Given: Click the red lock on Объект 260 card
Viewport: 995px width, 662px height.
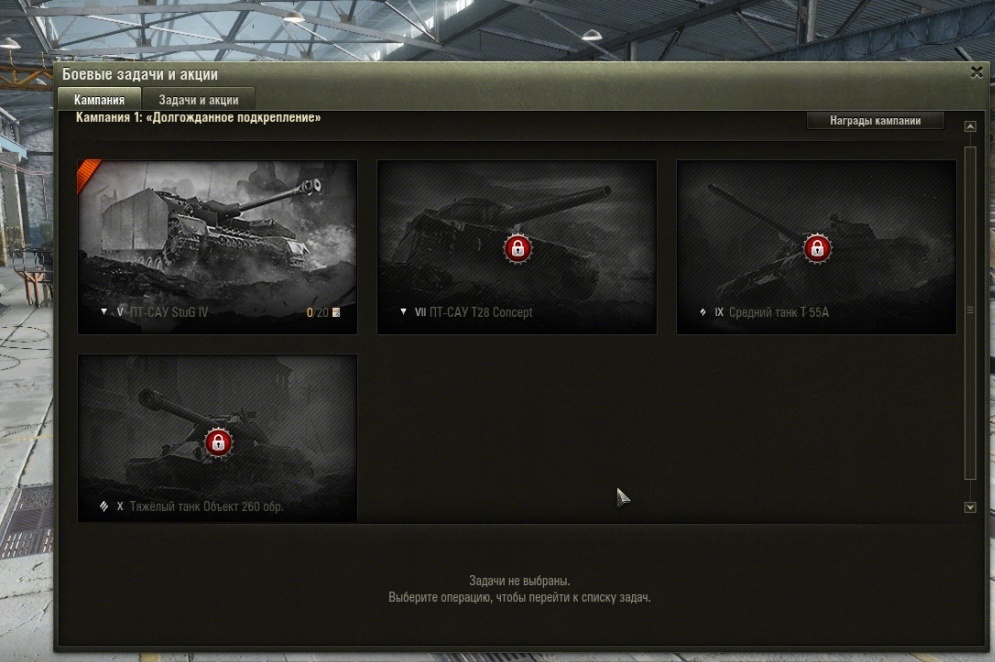Looking at the screenshot, I should point(218,442).
